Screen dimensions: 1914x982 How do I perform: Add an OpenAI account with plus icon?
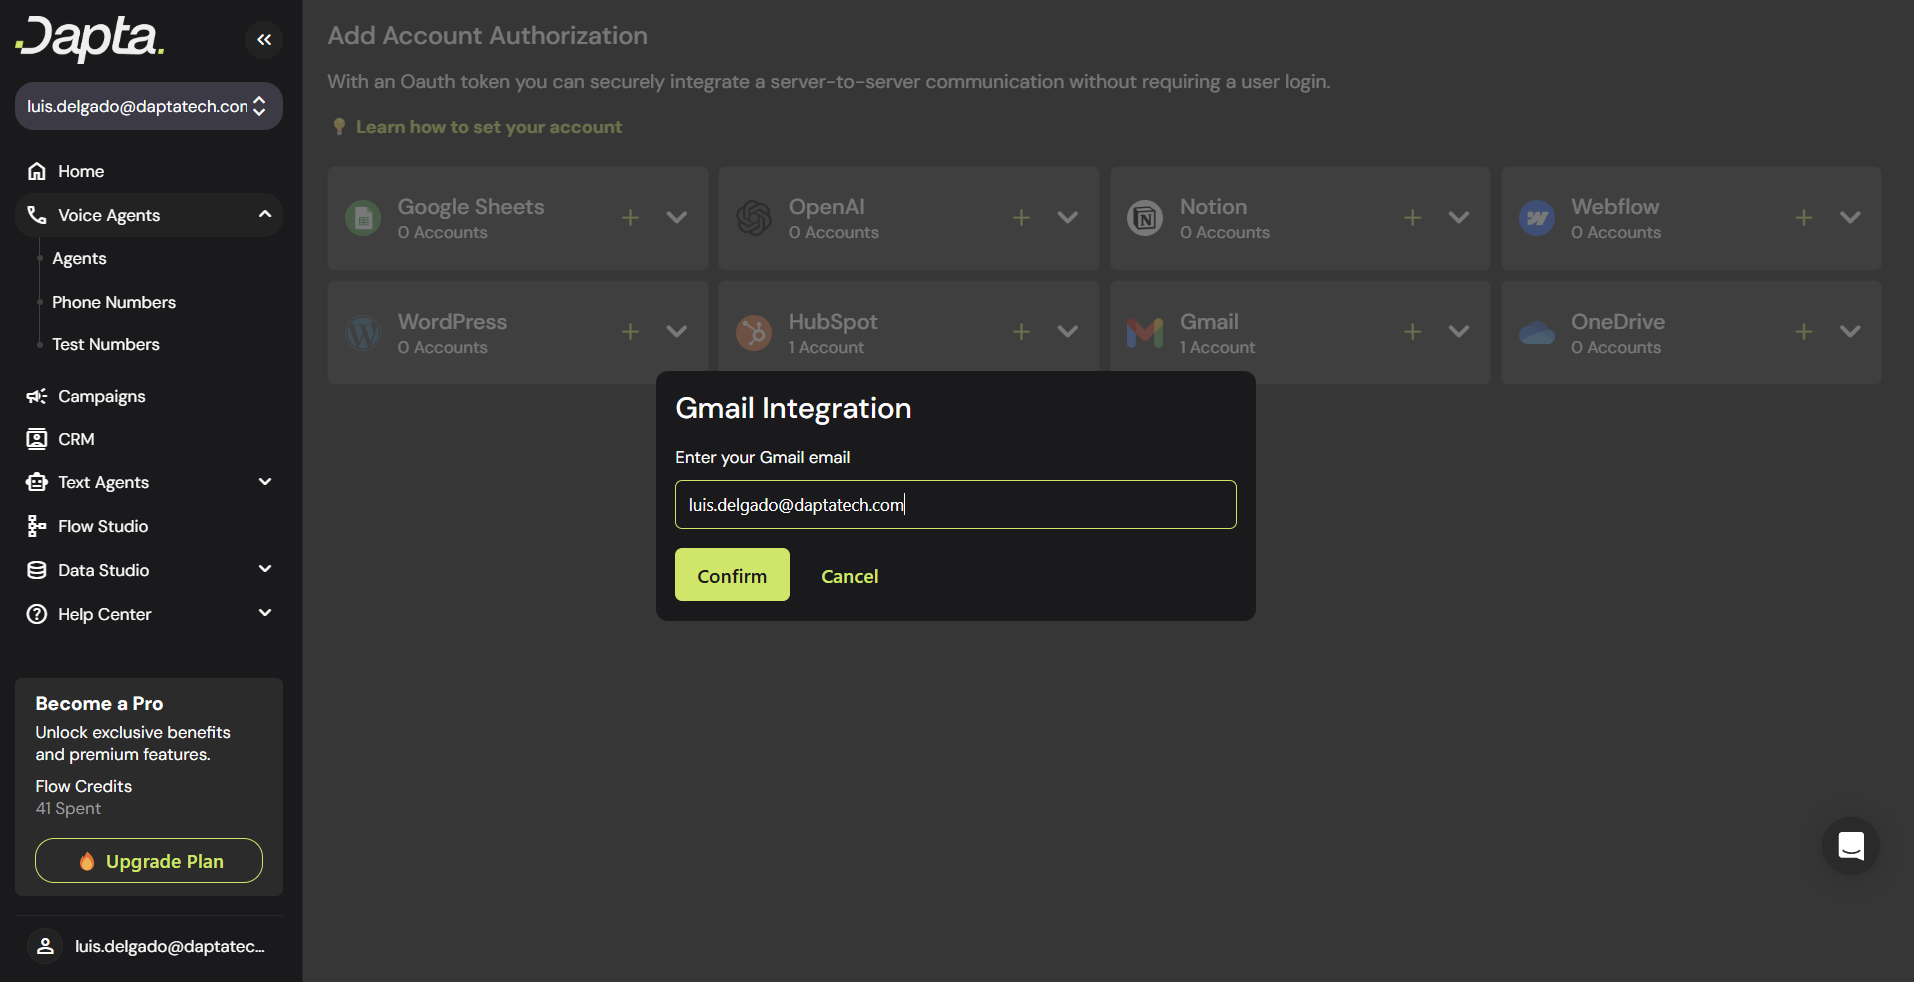pos(1021,218)
